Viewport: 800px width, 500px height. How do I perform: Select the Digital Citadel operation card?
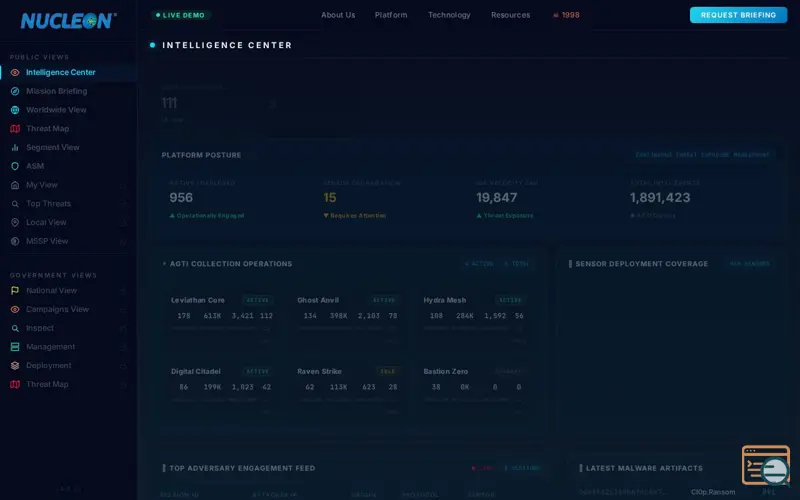pos(222,389)
